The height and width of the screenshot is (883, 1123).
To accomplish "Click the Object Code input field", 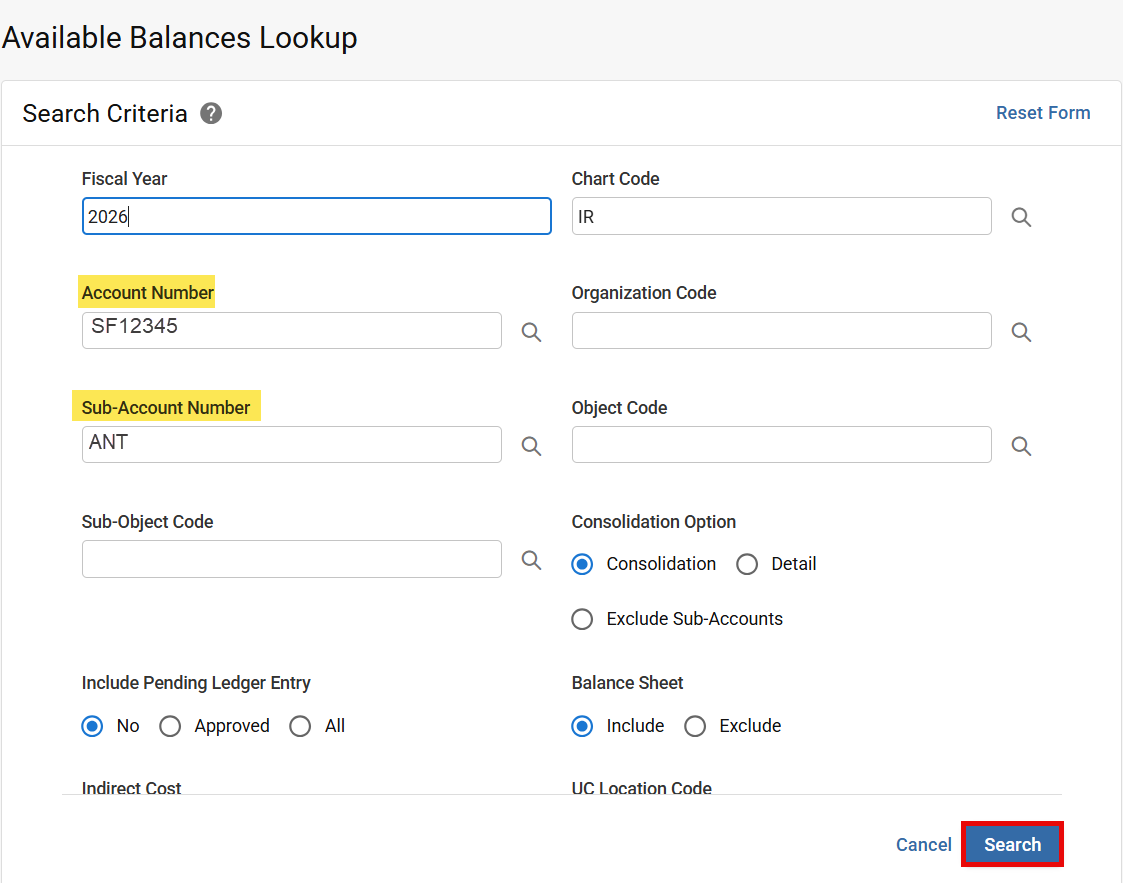I will (781, 444).
